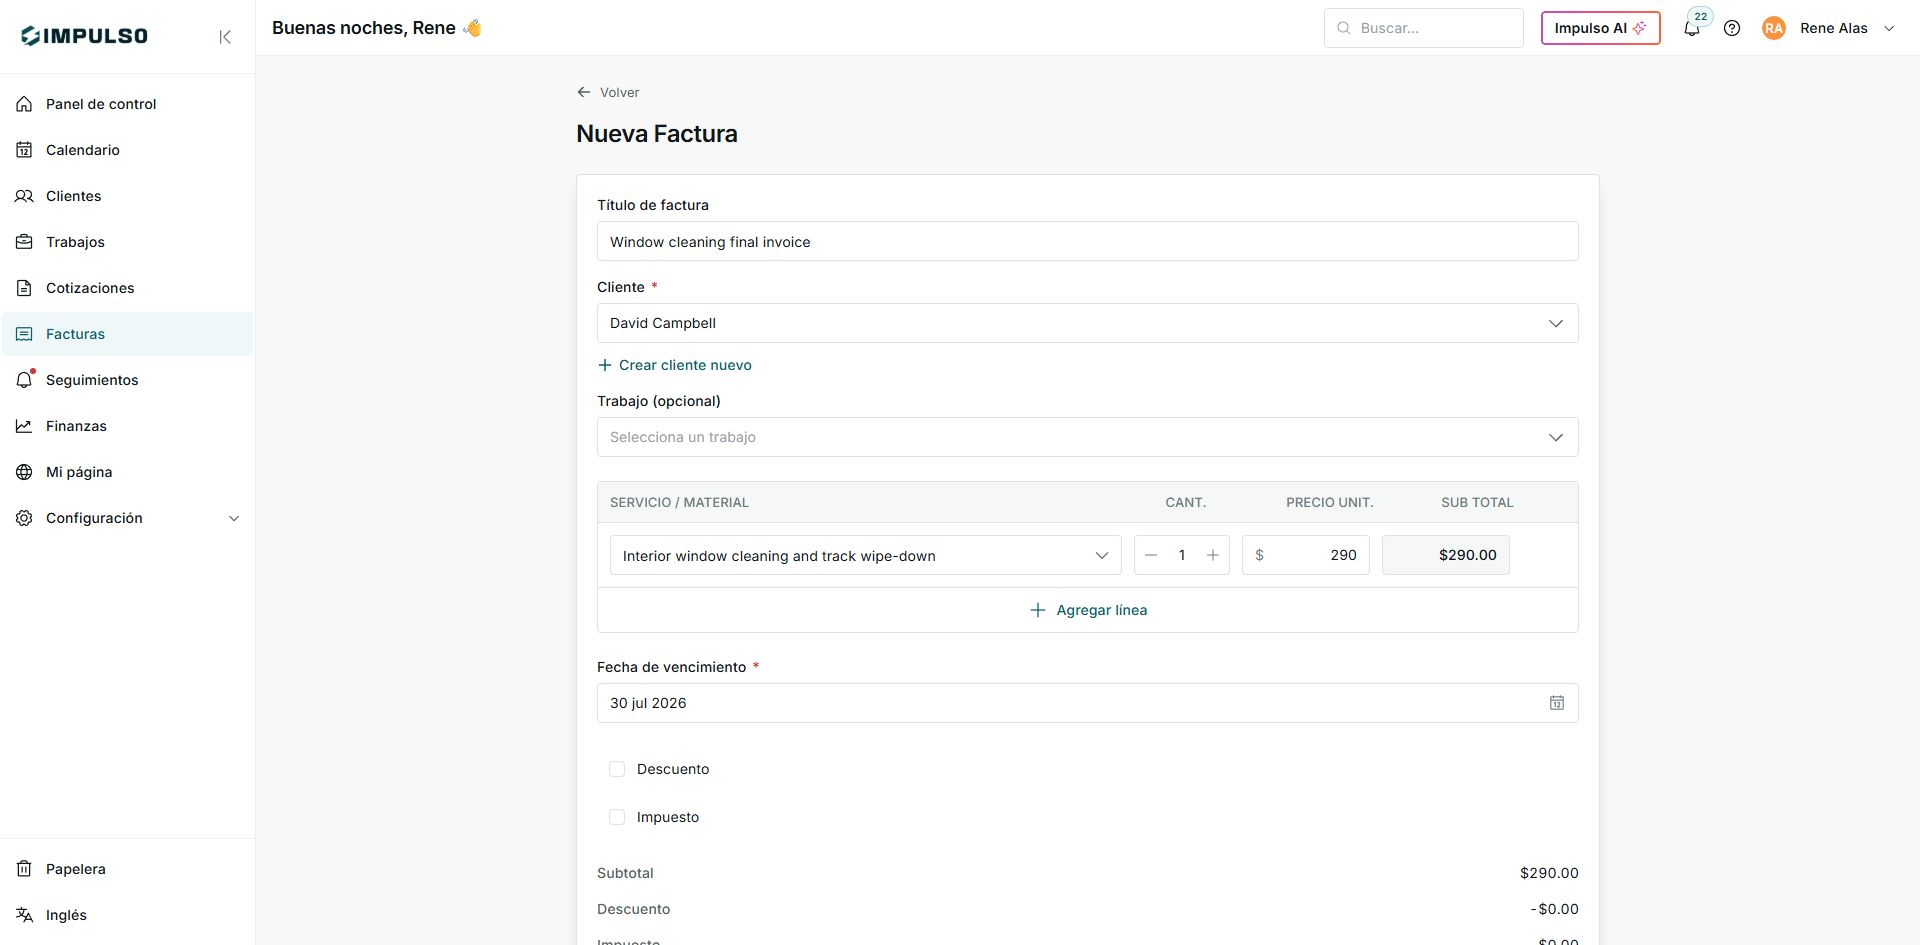
Task: Click the Descuento -$0.00 amount
Action: coord(1554,909)
